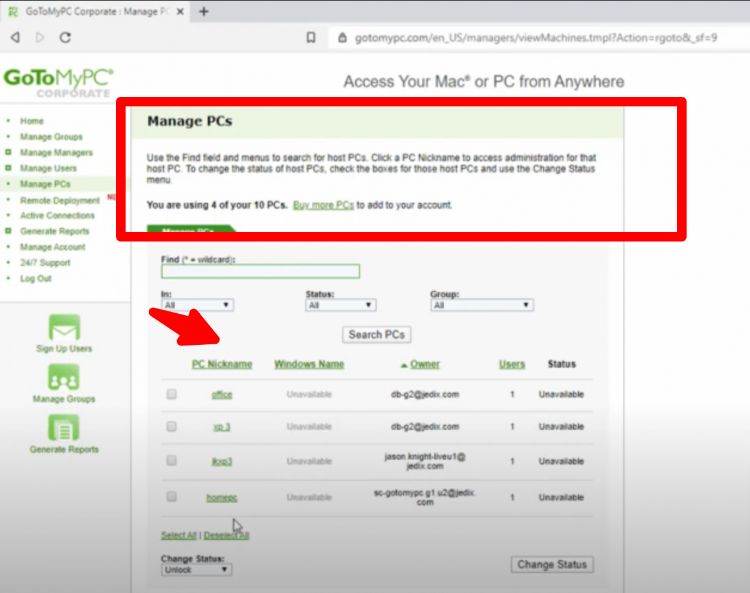Click the browser address bar URL
The height and width of the screenshot is (593, 750).
536,37
